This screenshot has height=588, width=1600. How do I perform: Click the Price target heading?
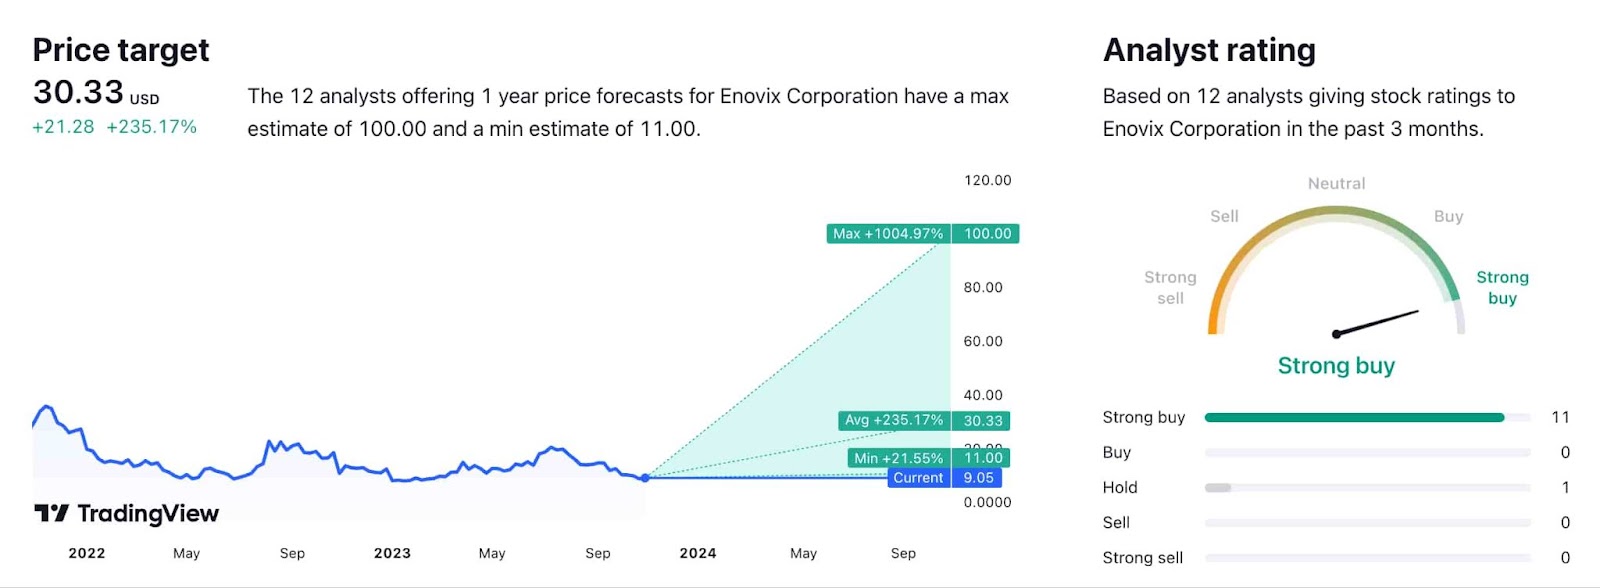click(x=121, y=50)
